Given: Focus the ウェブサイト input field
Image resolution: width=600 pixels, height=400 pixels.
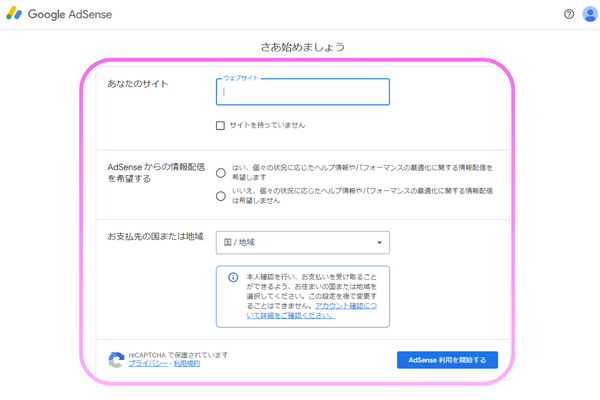Looking at the screenshot, I should coord(303,92).
